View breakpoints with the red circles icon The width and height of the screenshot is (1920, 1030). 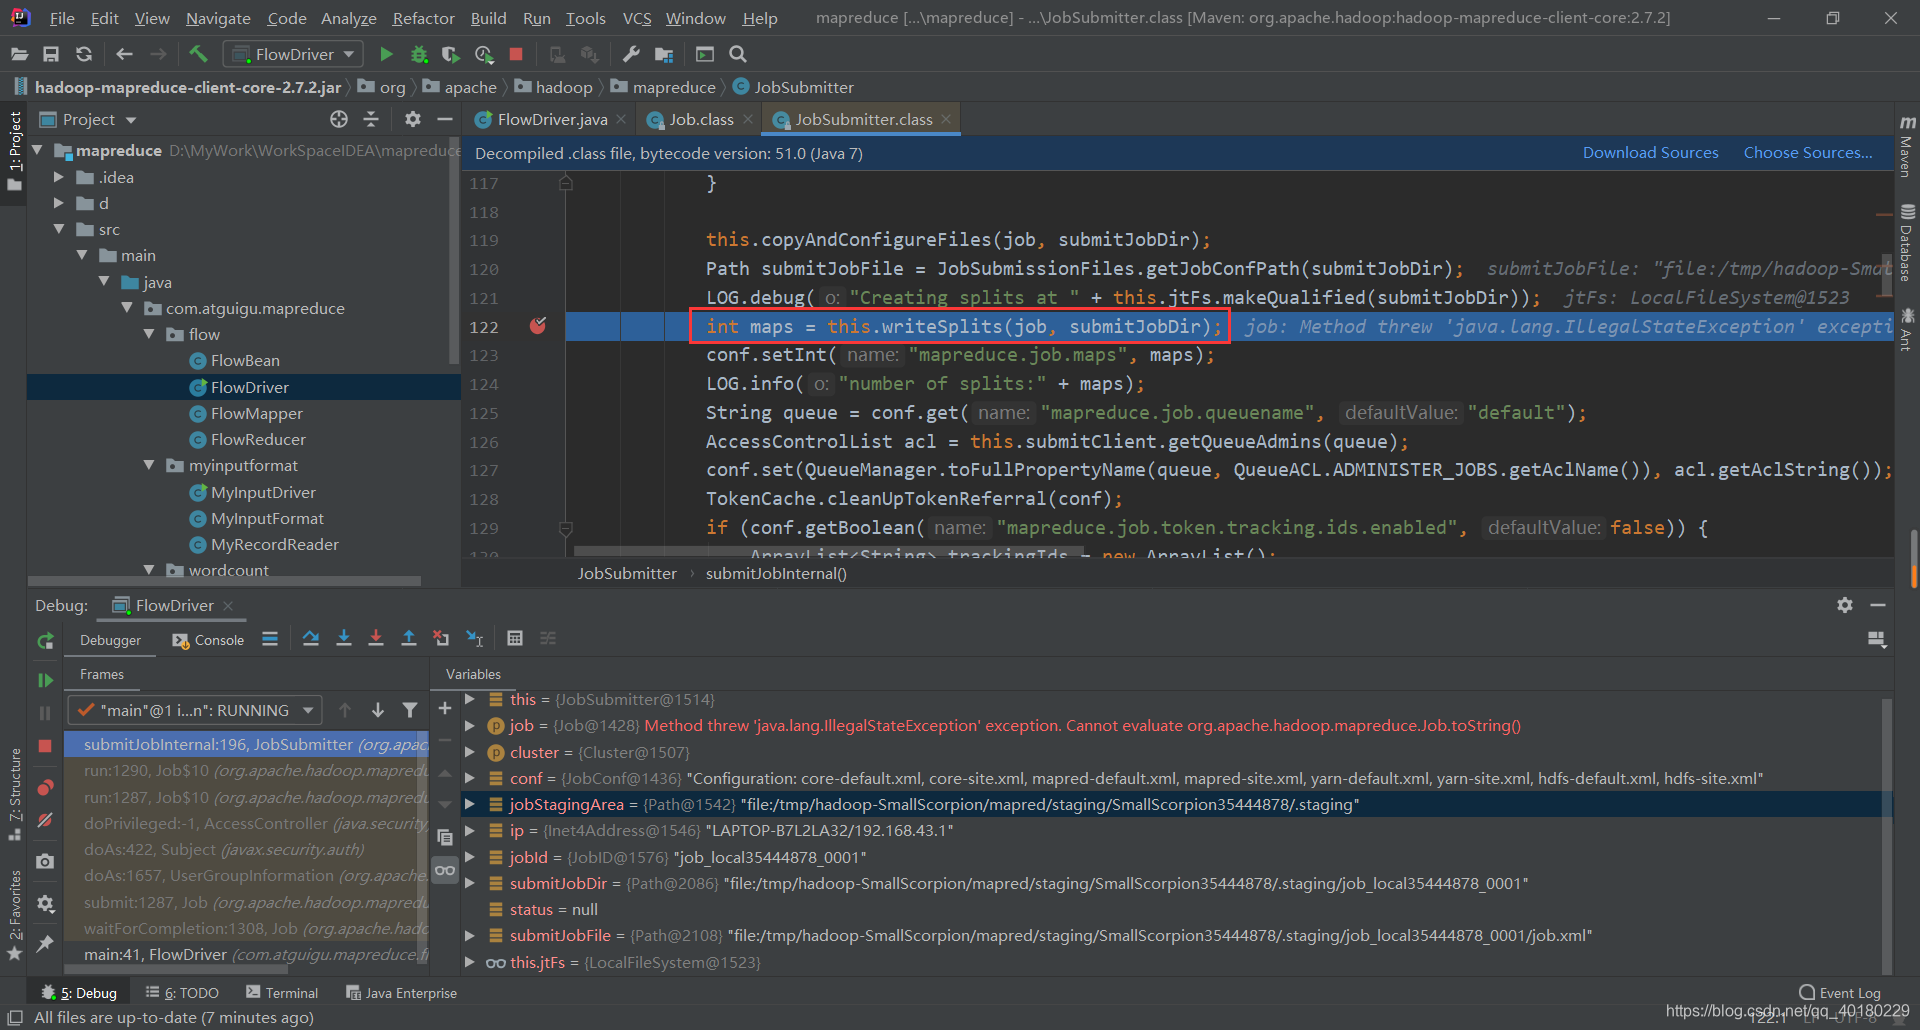[x=45, y=788]
